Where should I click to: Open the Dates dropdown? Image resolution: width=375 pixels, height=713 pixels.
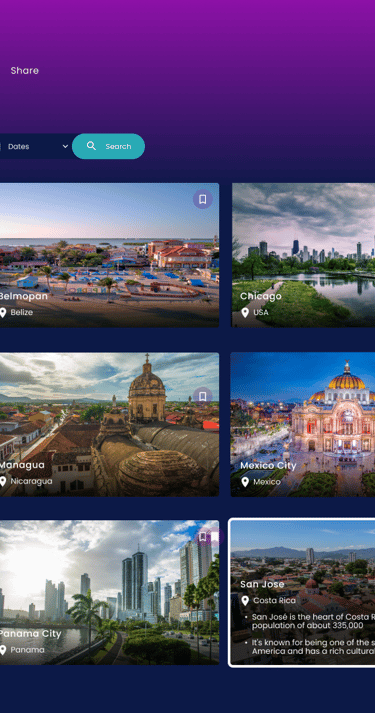click(37, 146)
